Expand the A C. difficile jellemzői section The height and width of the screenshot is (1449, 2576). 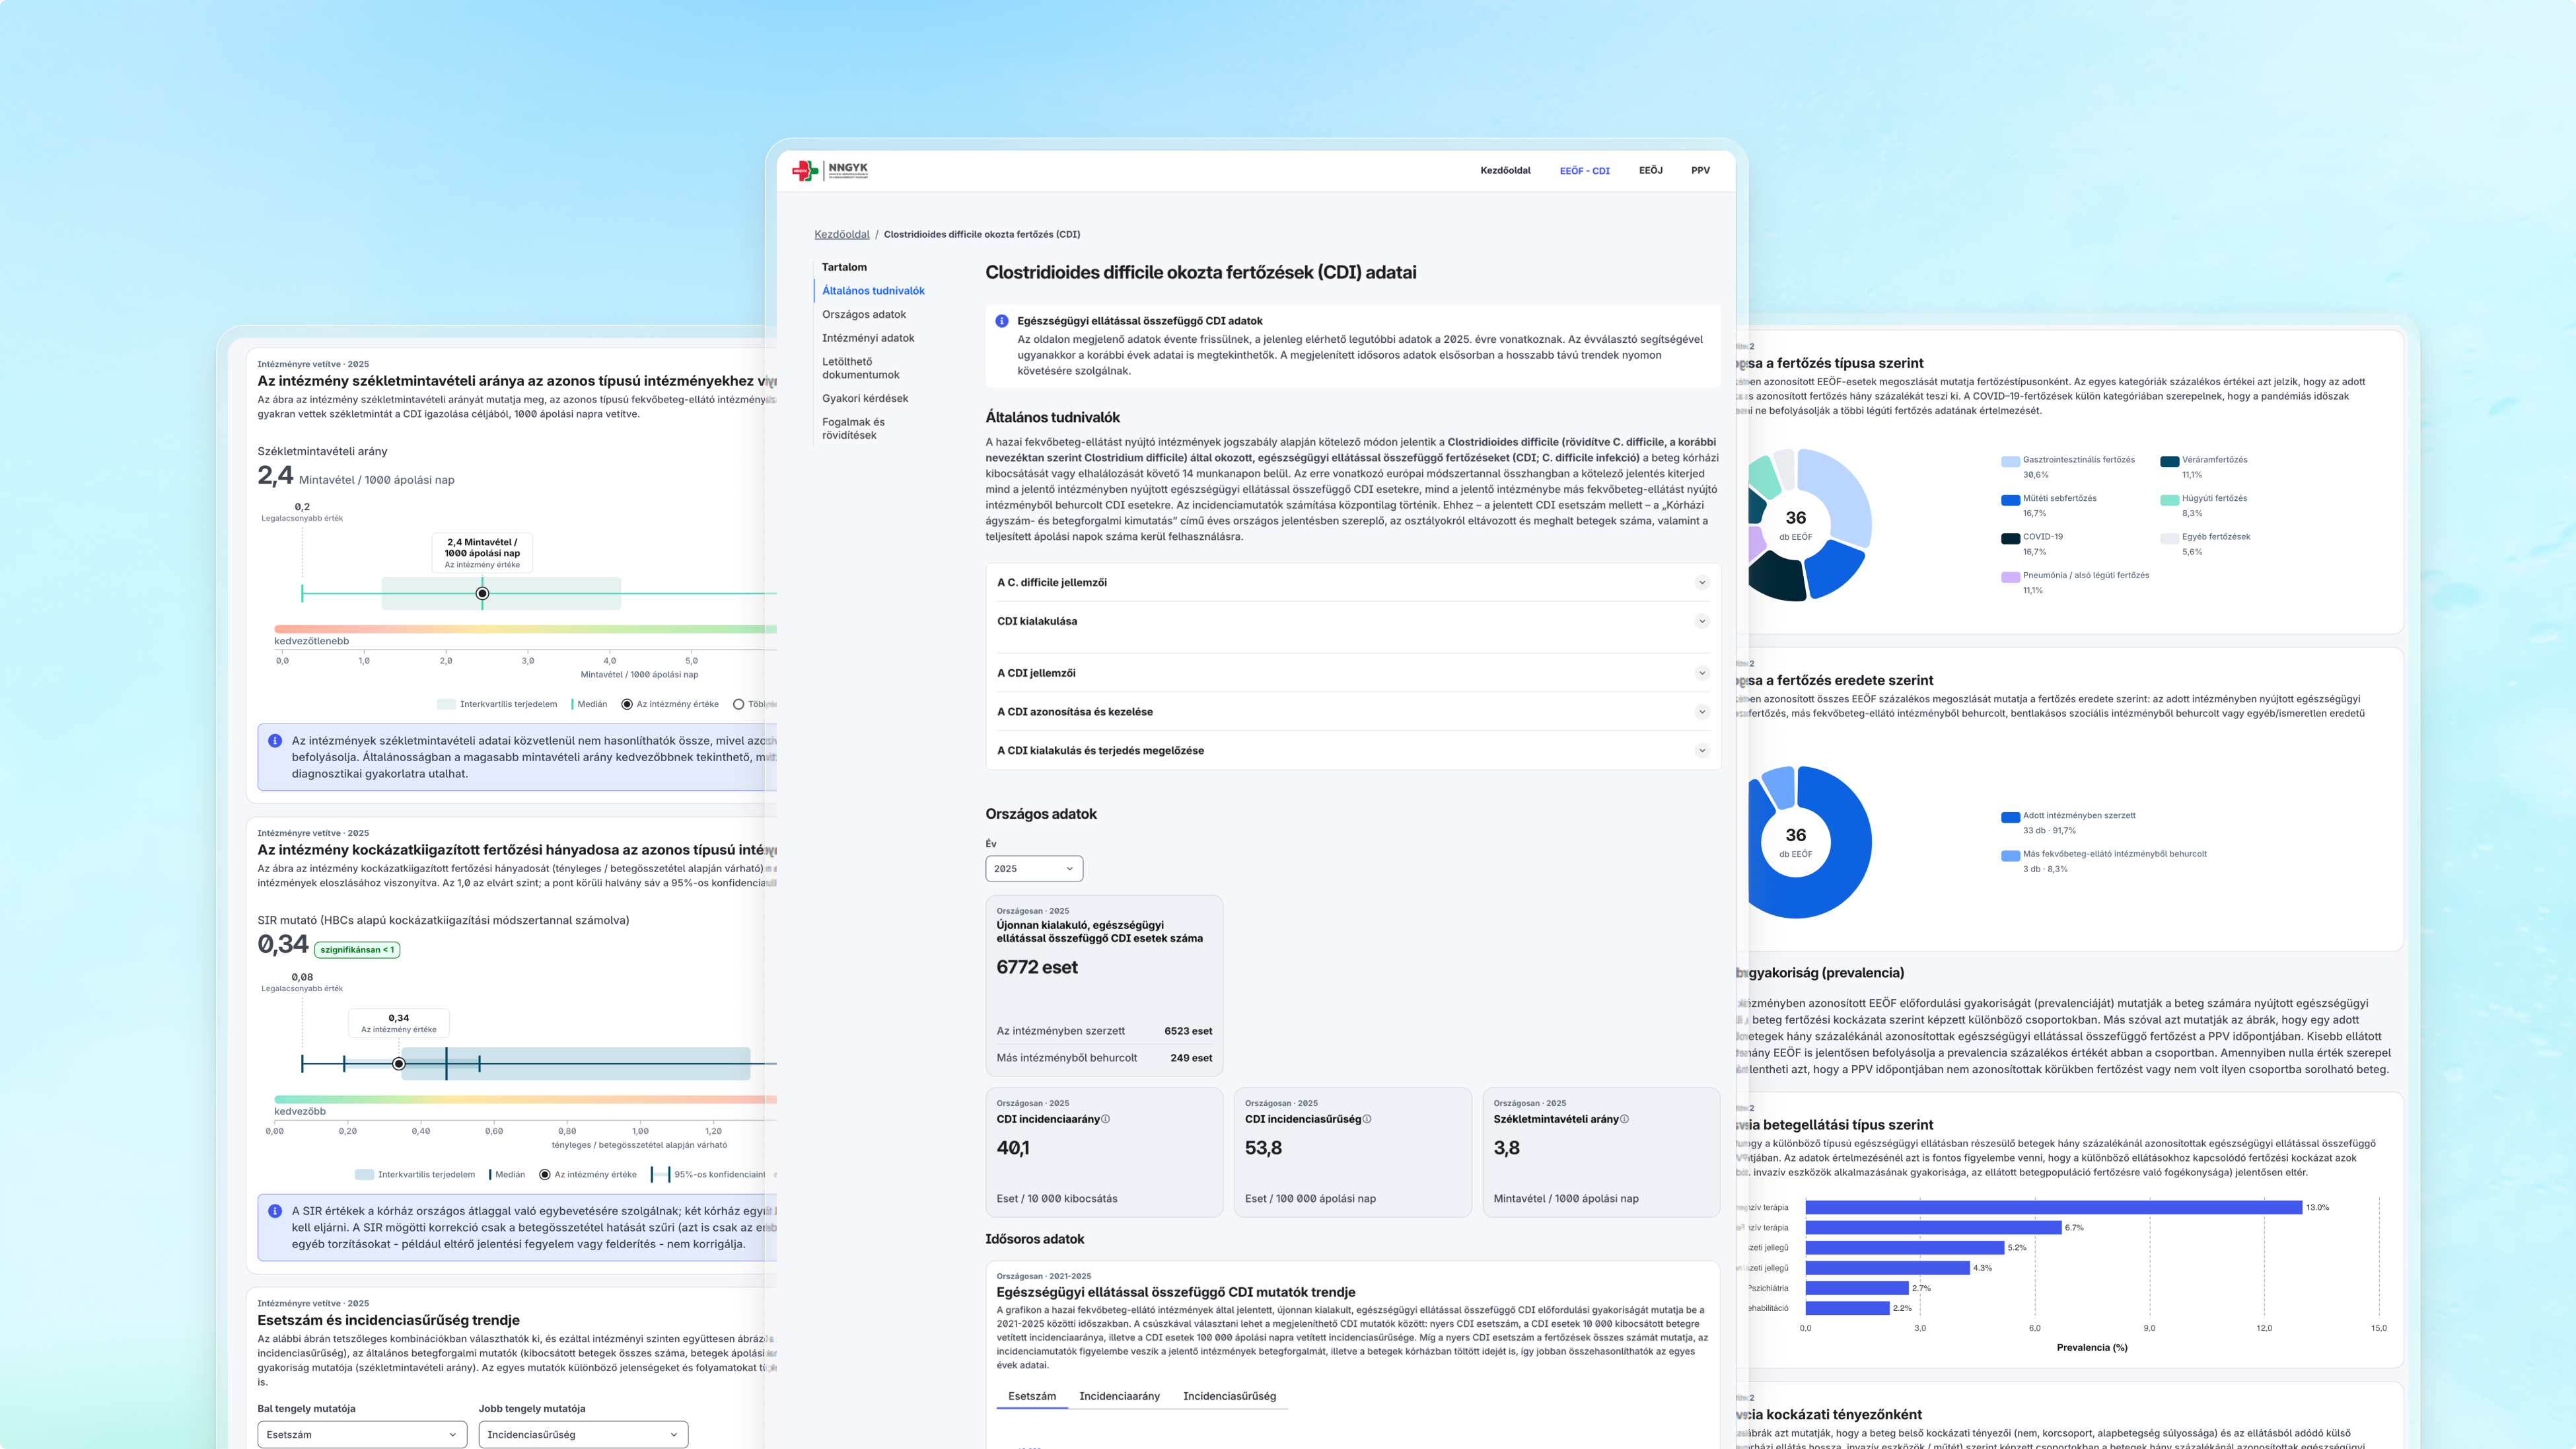pyautogui.click(x=1352, y=582)
